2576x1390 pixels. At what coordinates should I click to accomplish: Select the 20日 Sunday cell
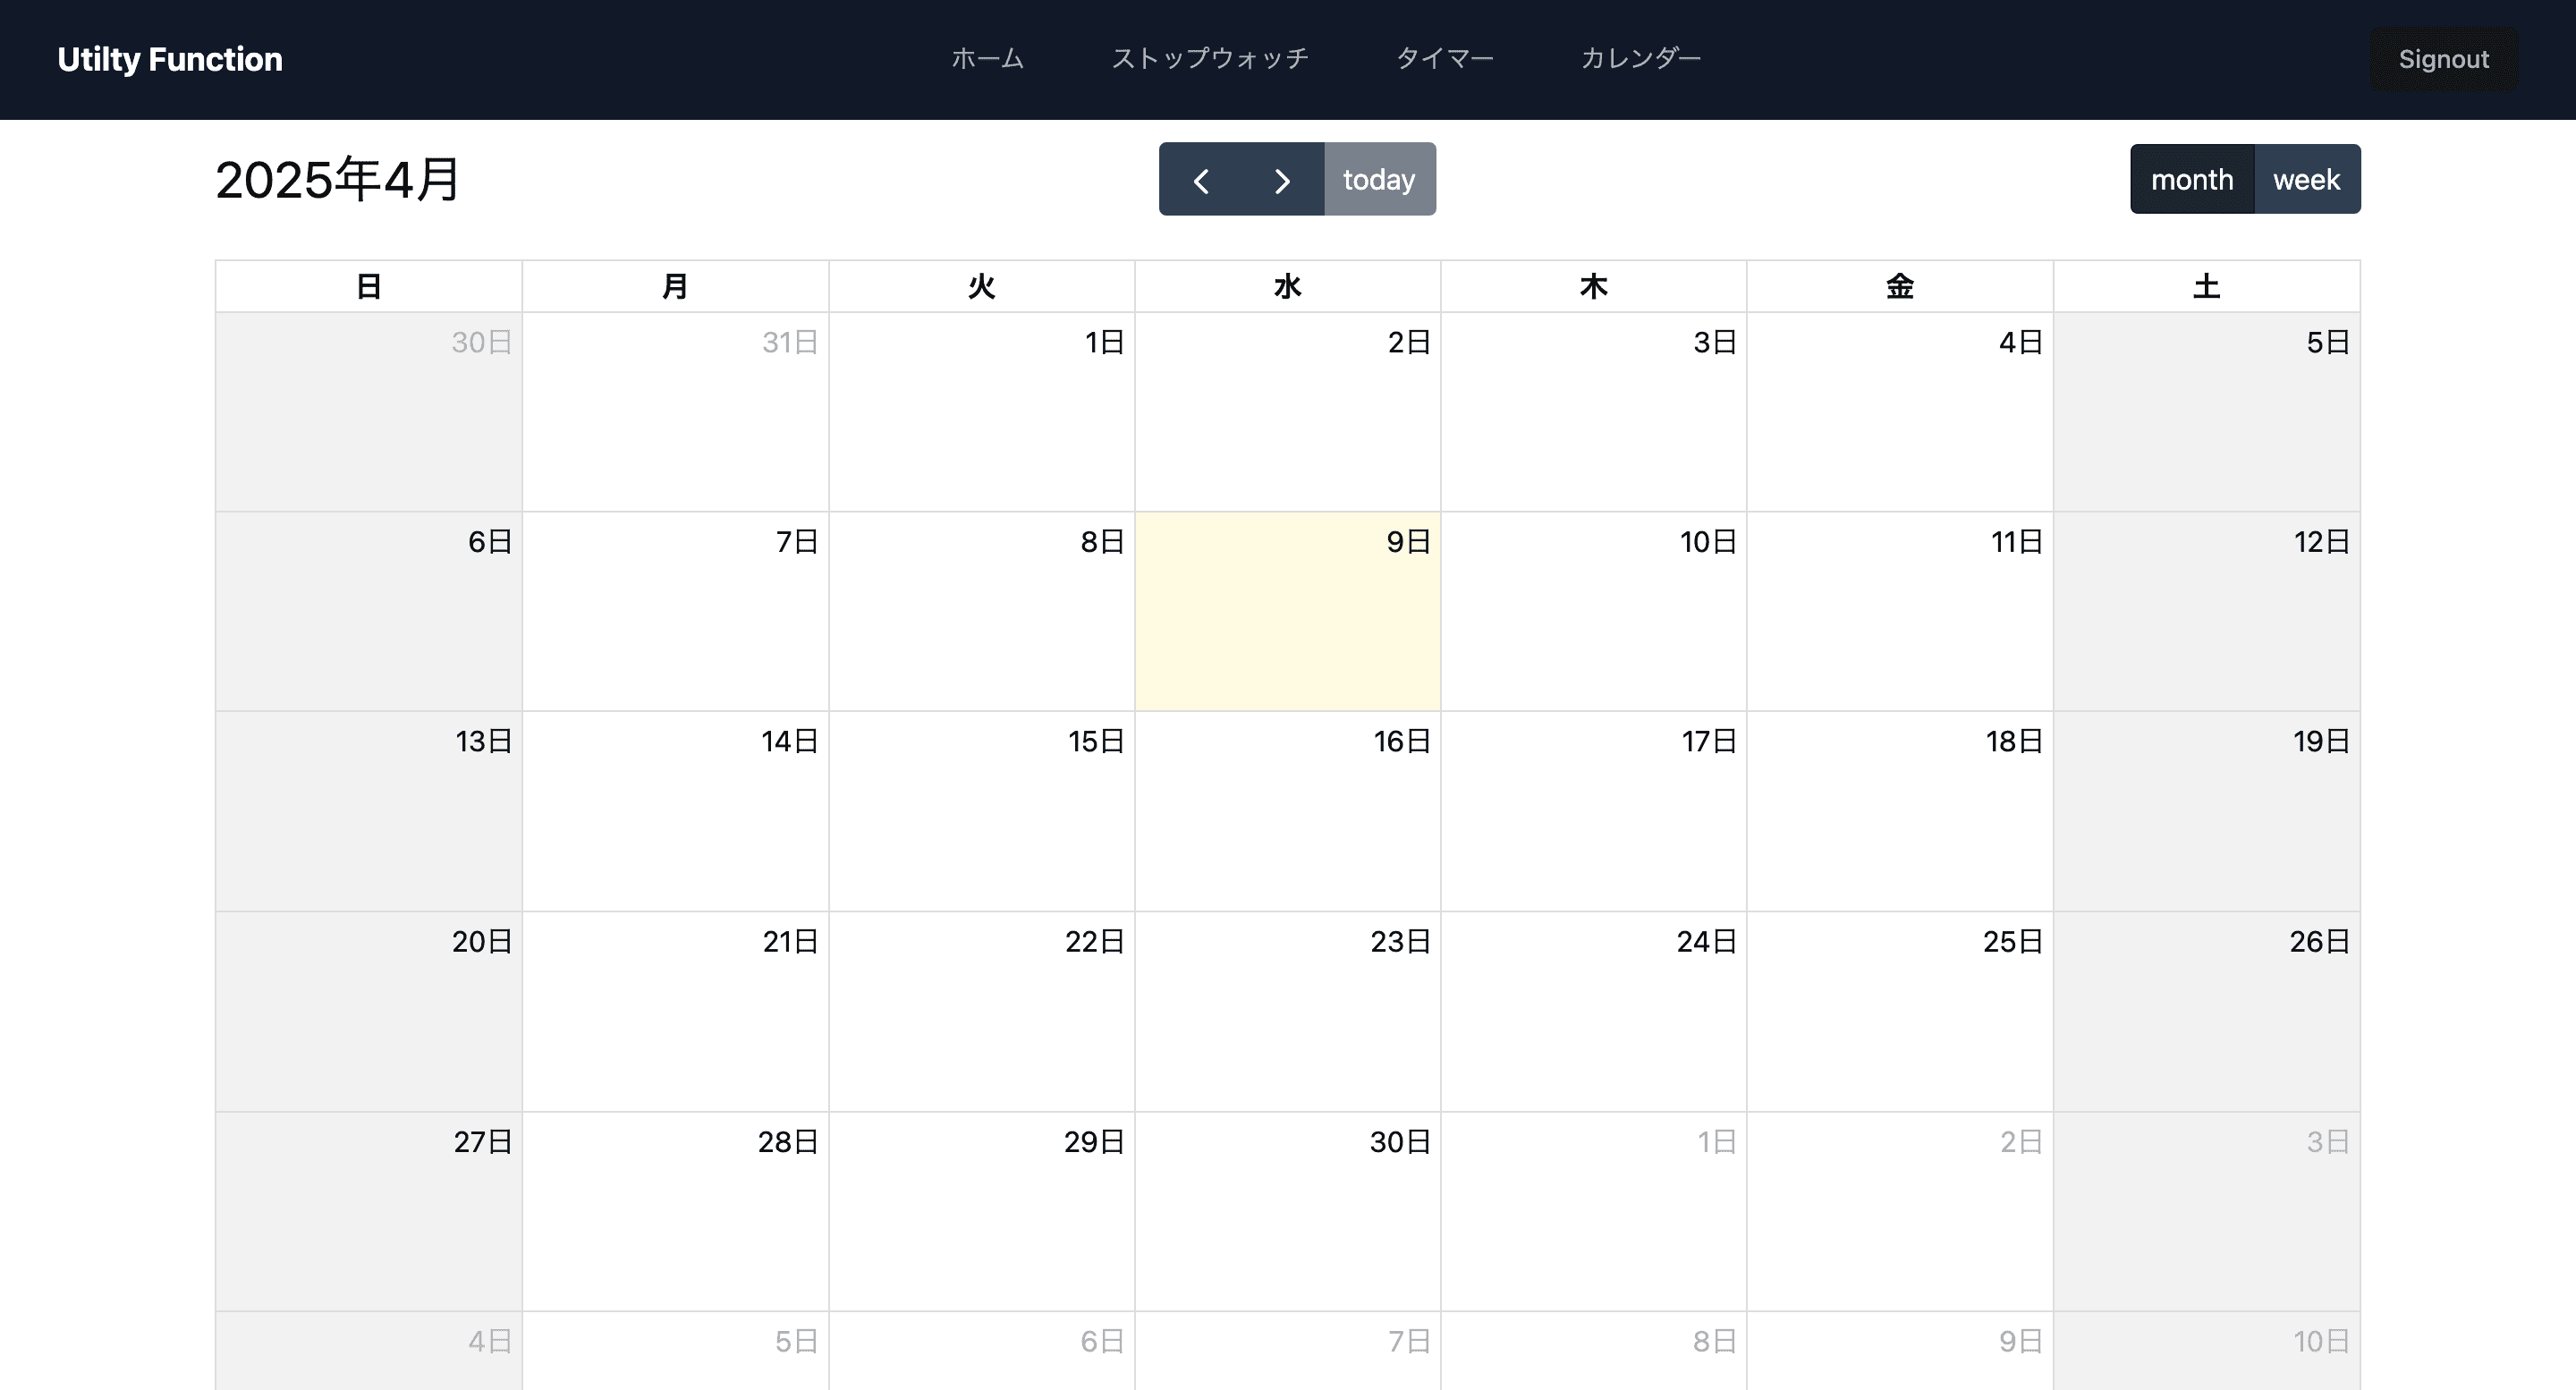point(369,1011)
